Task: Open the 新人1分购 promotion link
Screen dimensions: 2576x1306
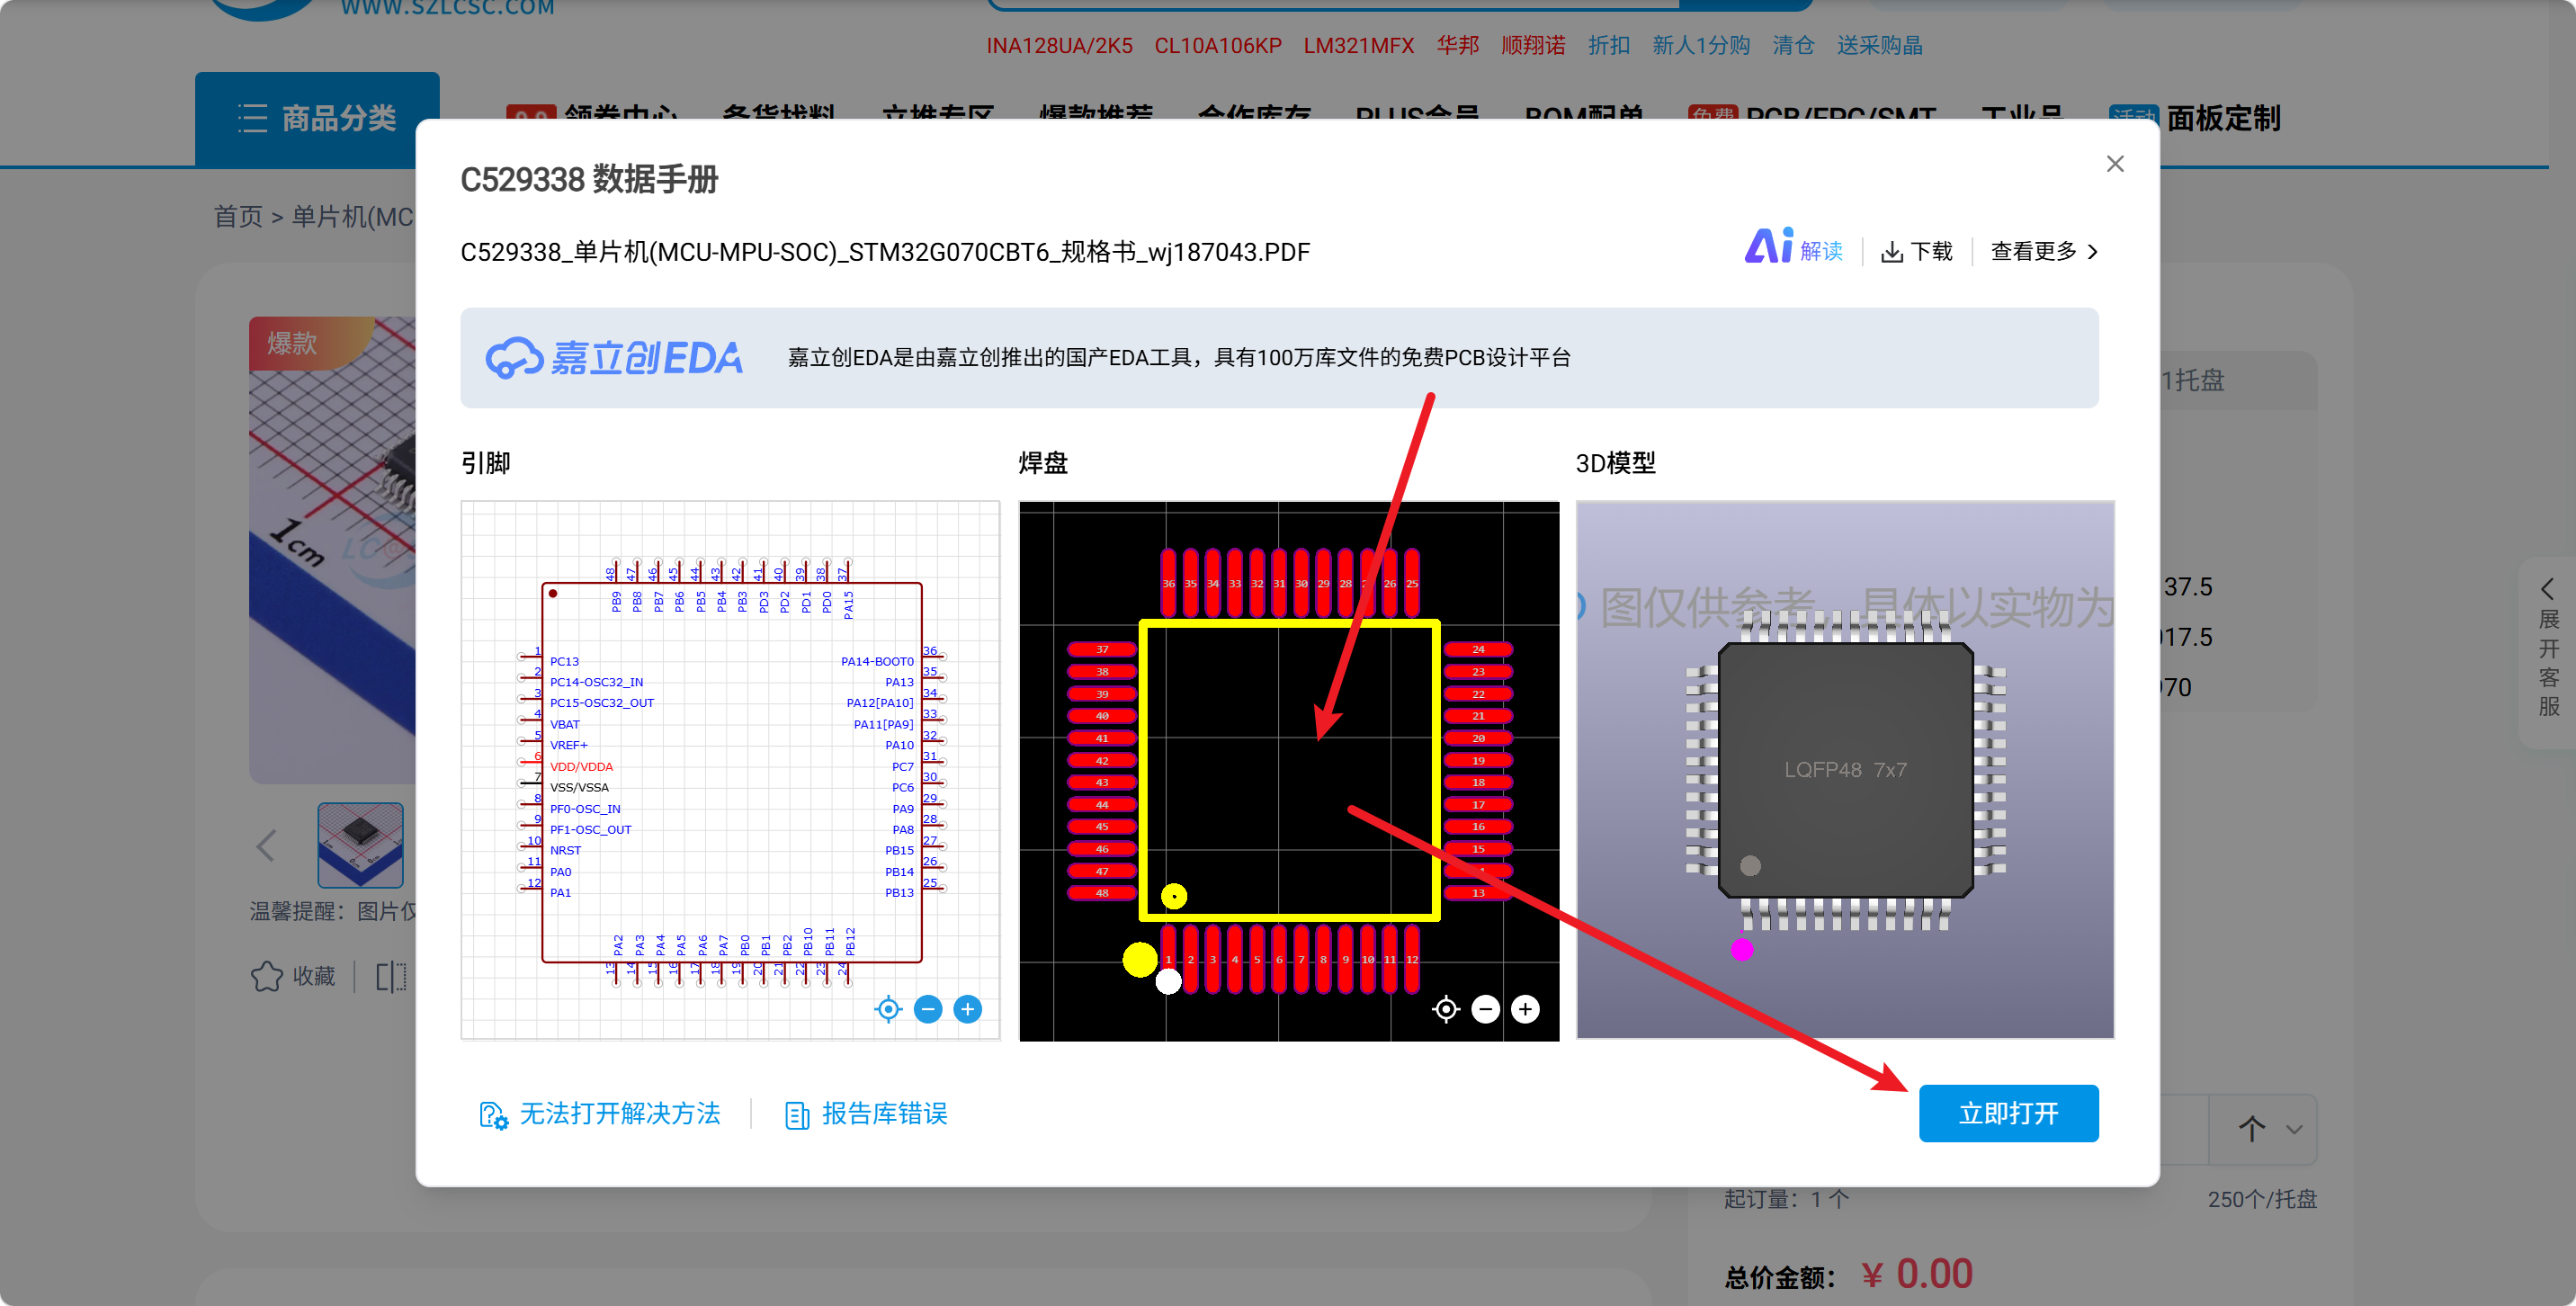Action: [1701, 45]
